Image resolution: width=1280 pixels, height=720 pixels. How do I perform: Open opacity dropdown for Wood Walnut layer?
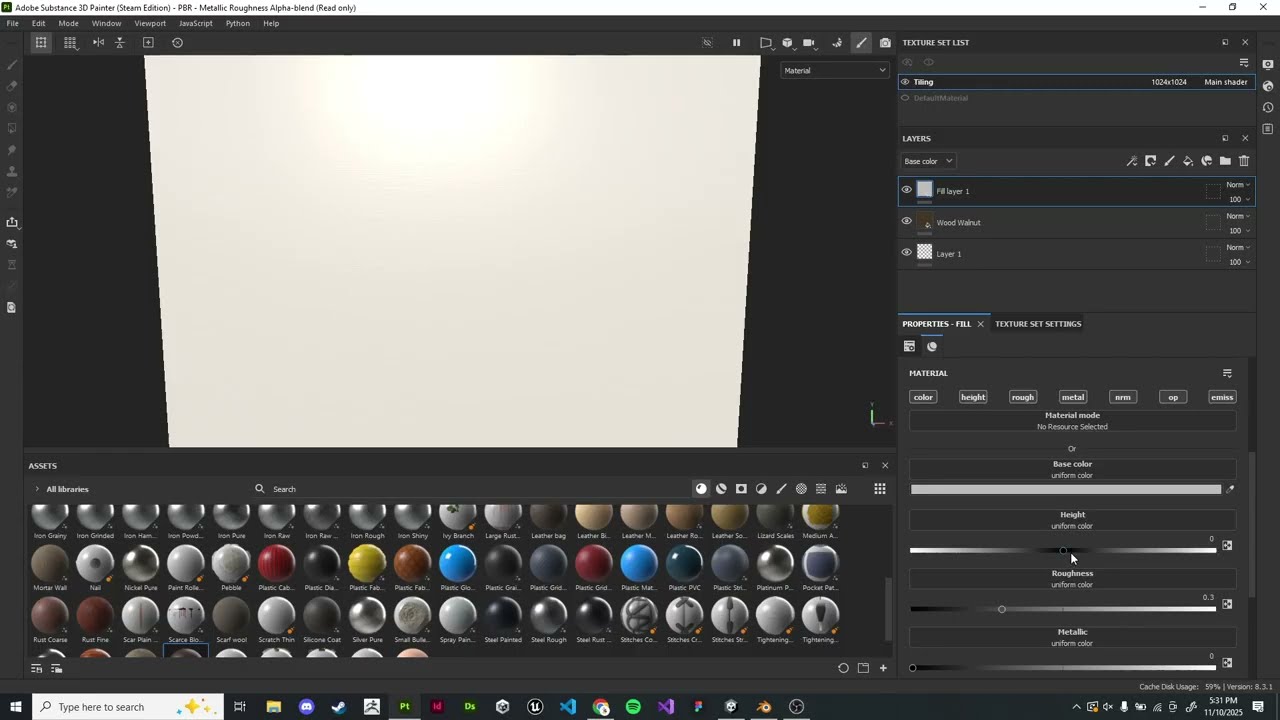[1240, 231]
